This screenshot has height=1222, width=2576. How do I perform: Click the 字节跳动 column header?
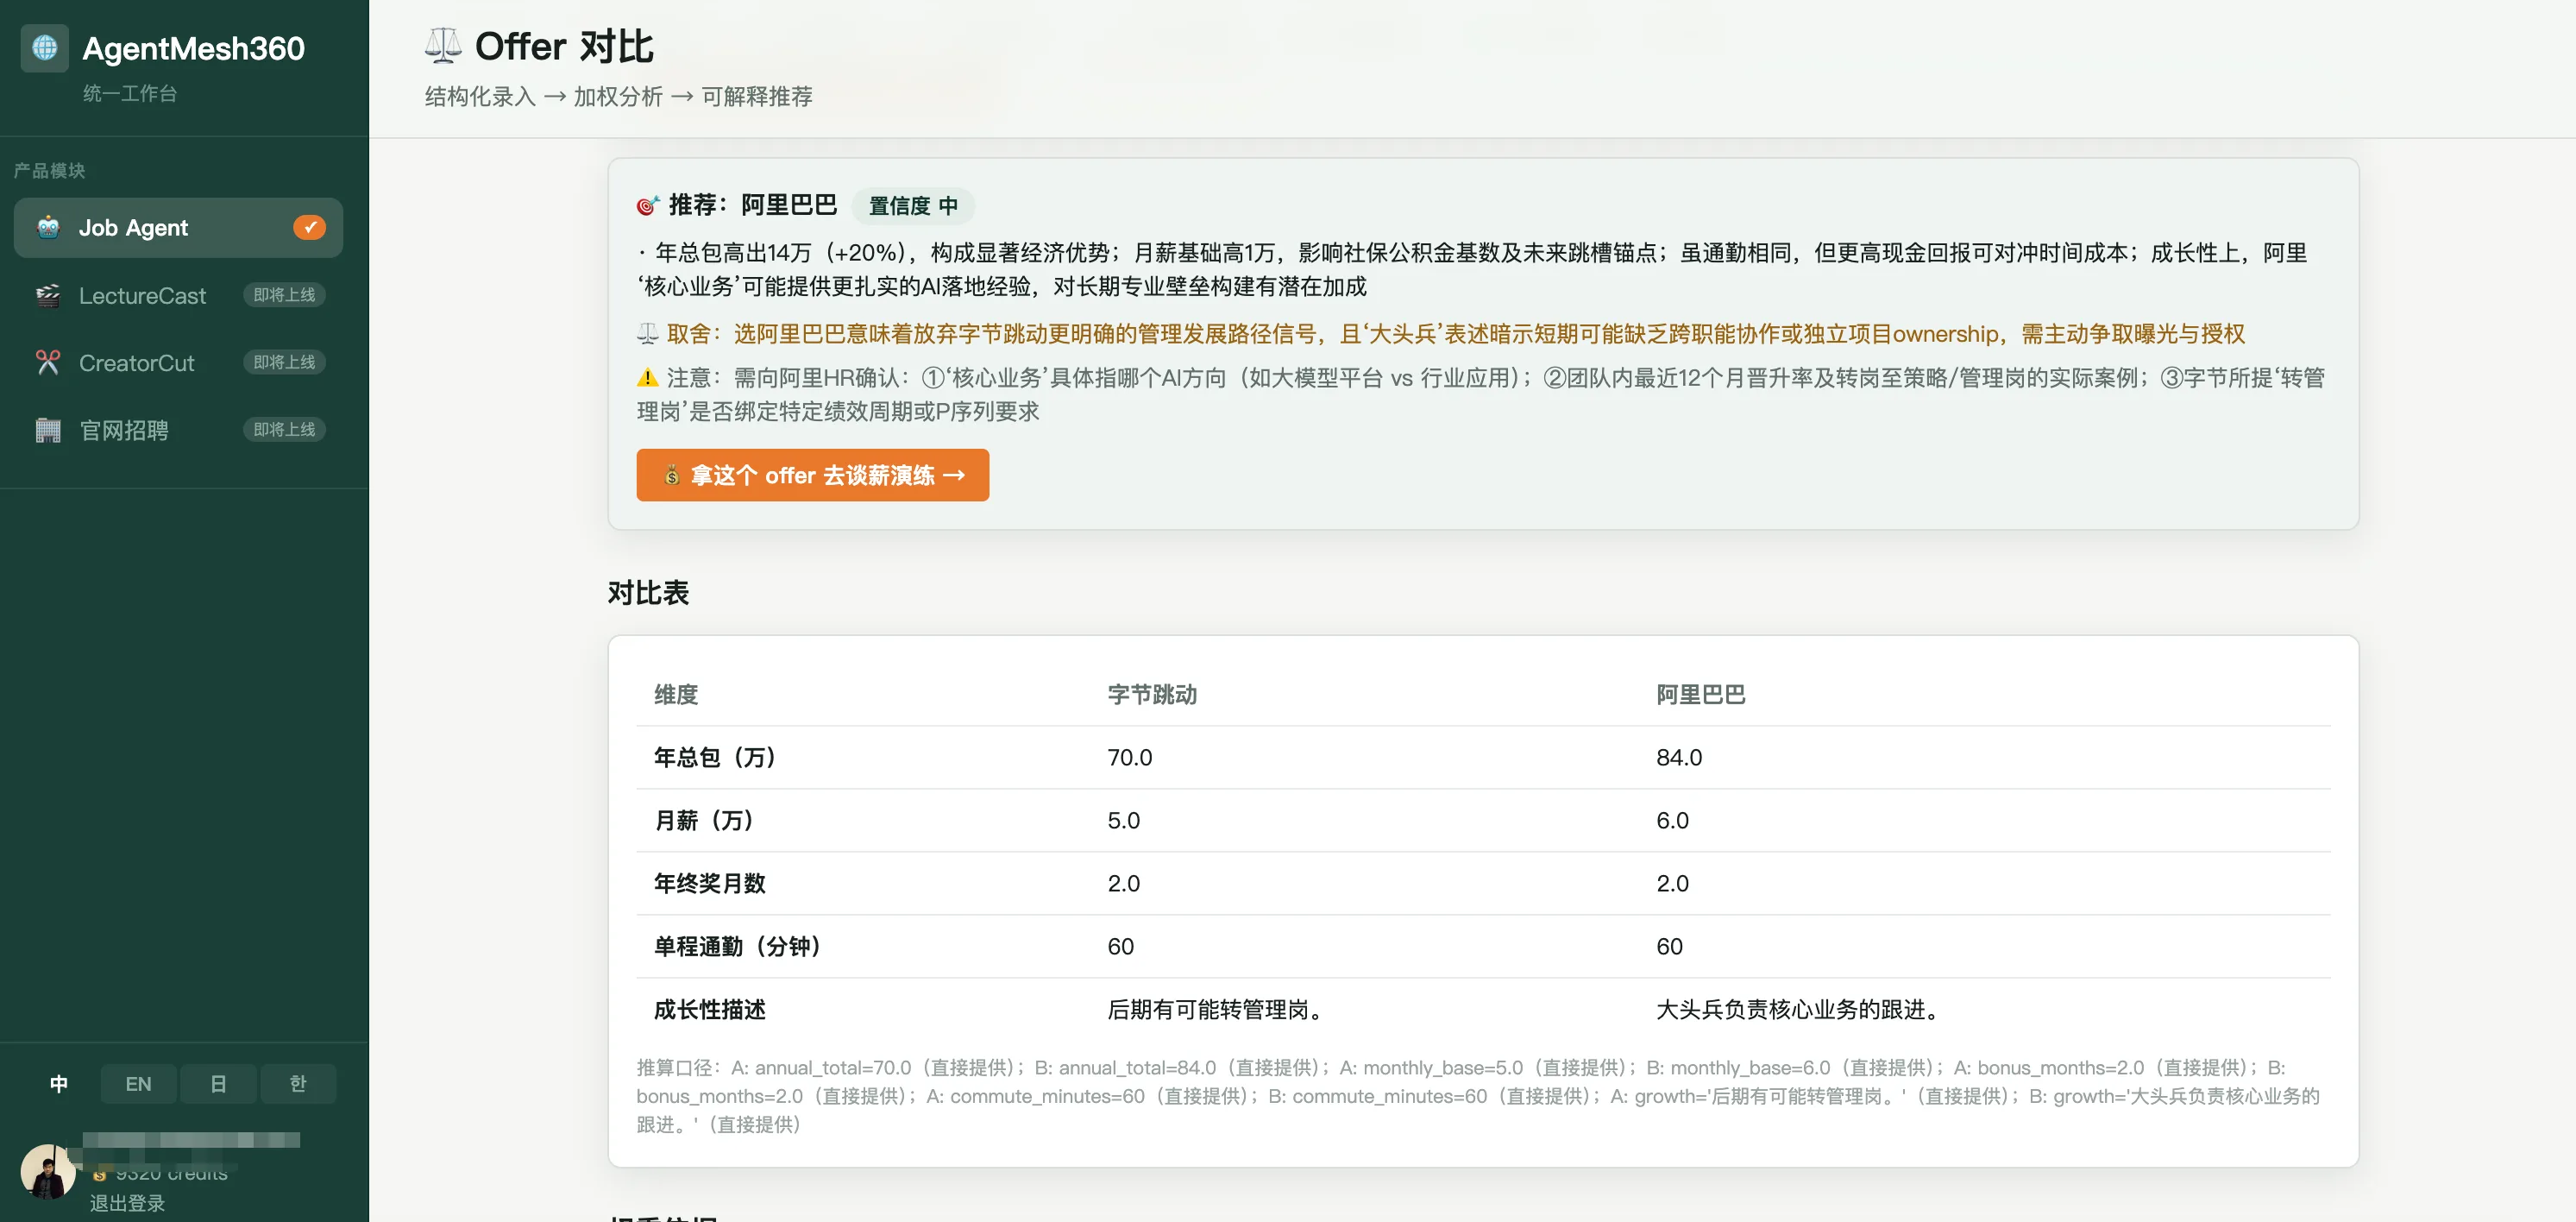coord(1152,695)
